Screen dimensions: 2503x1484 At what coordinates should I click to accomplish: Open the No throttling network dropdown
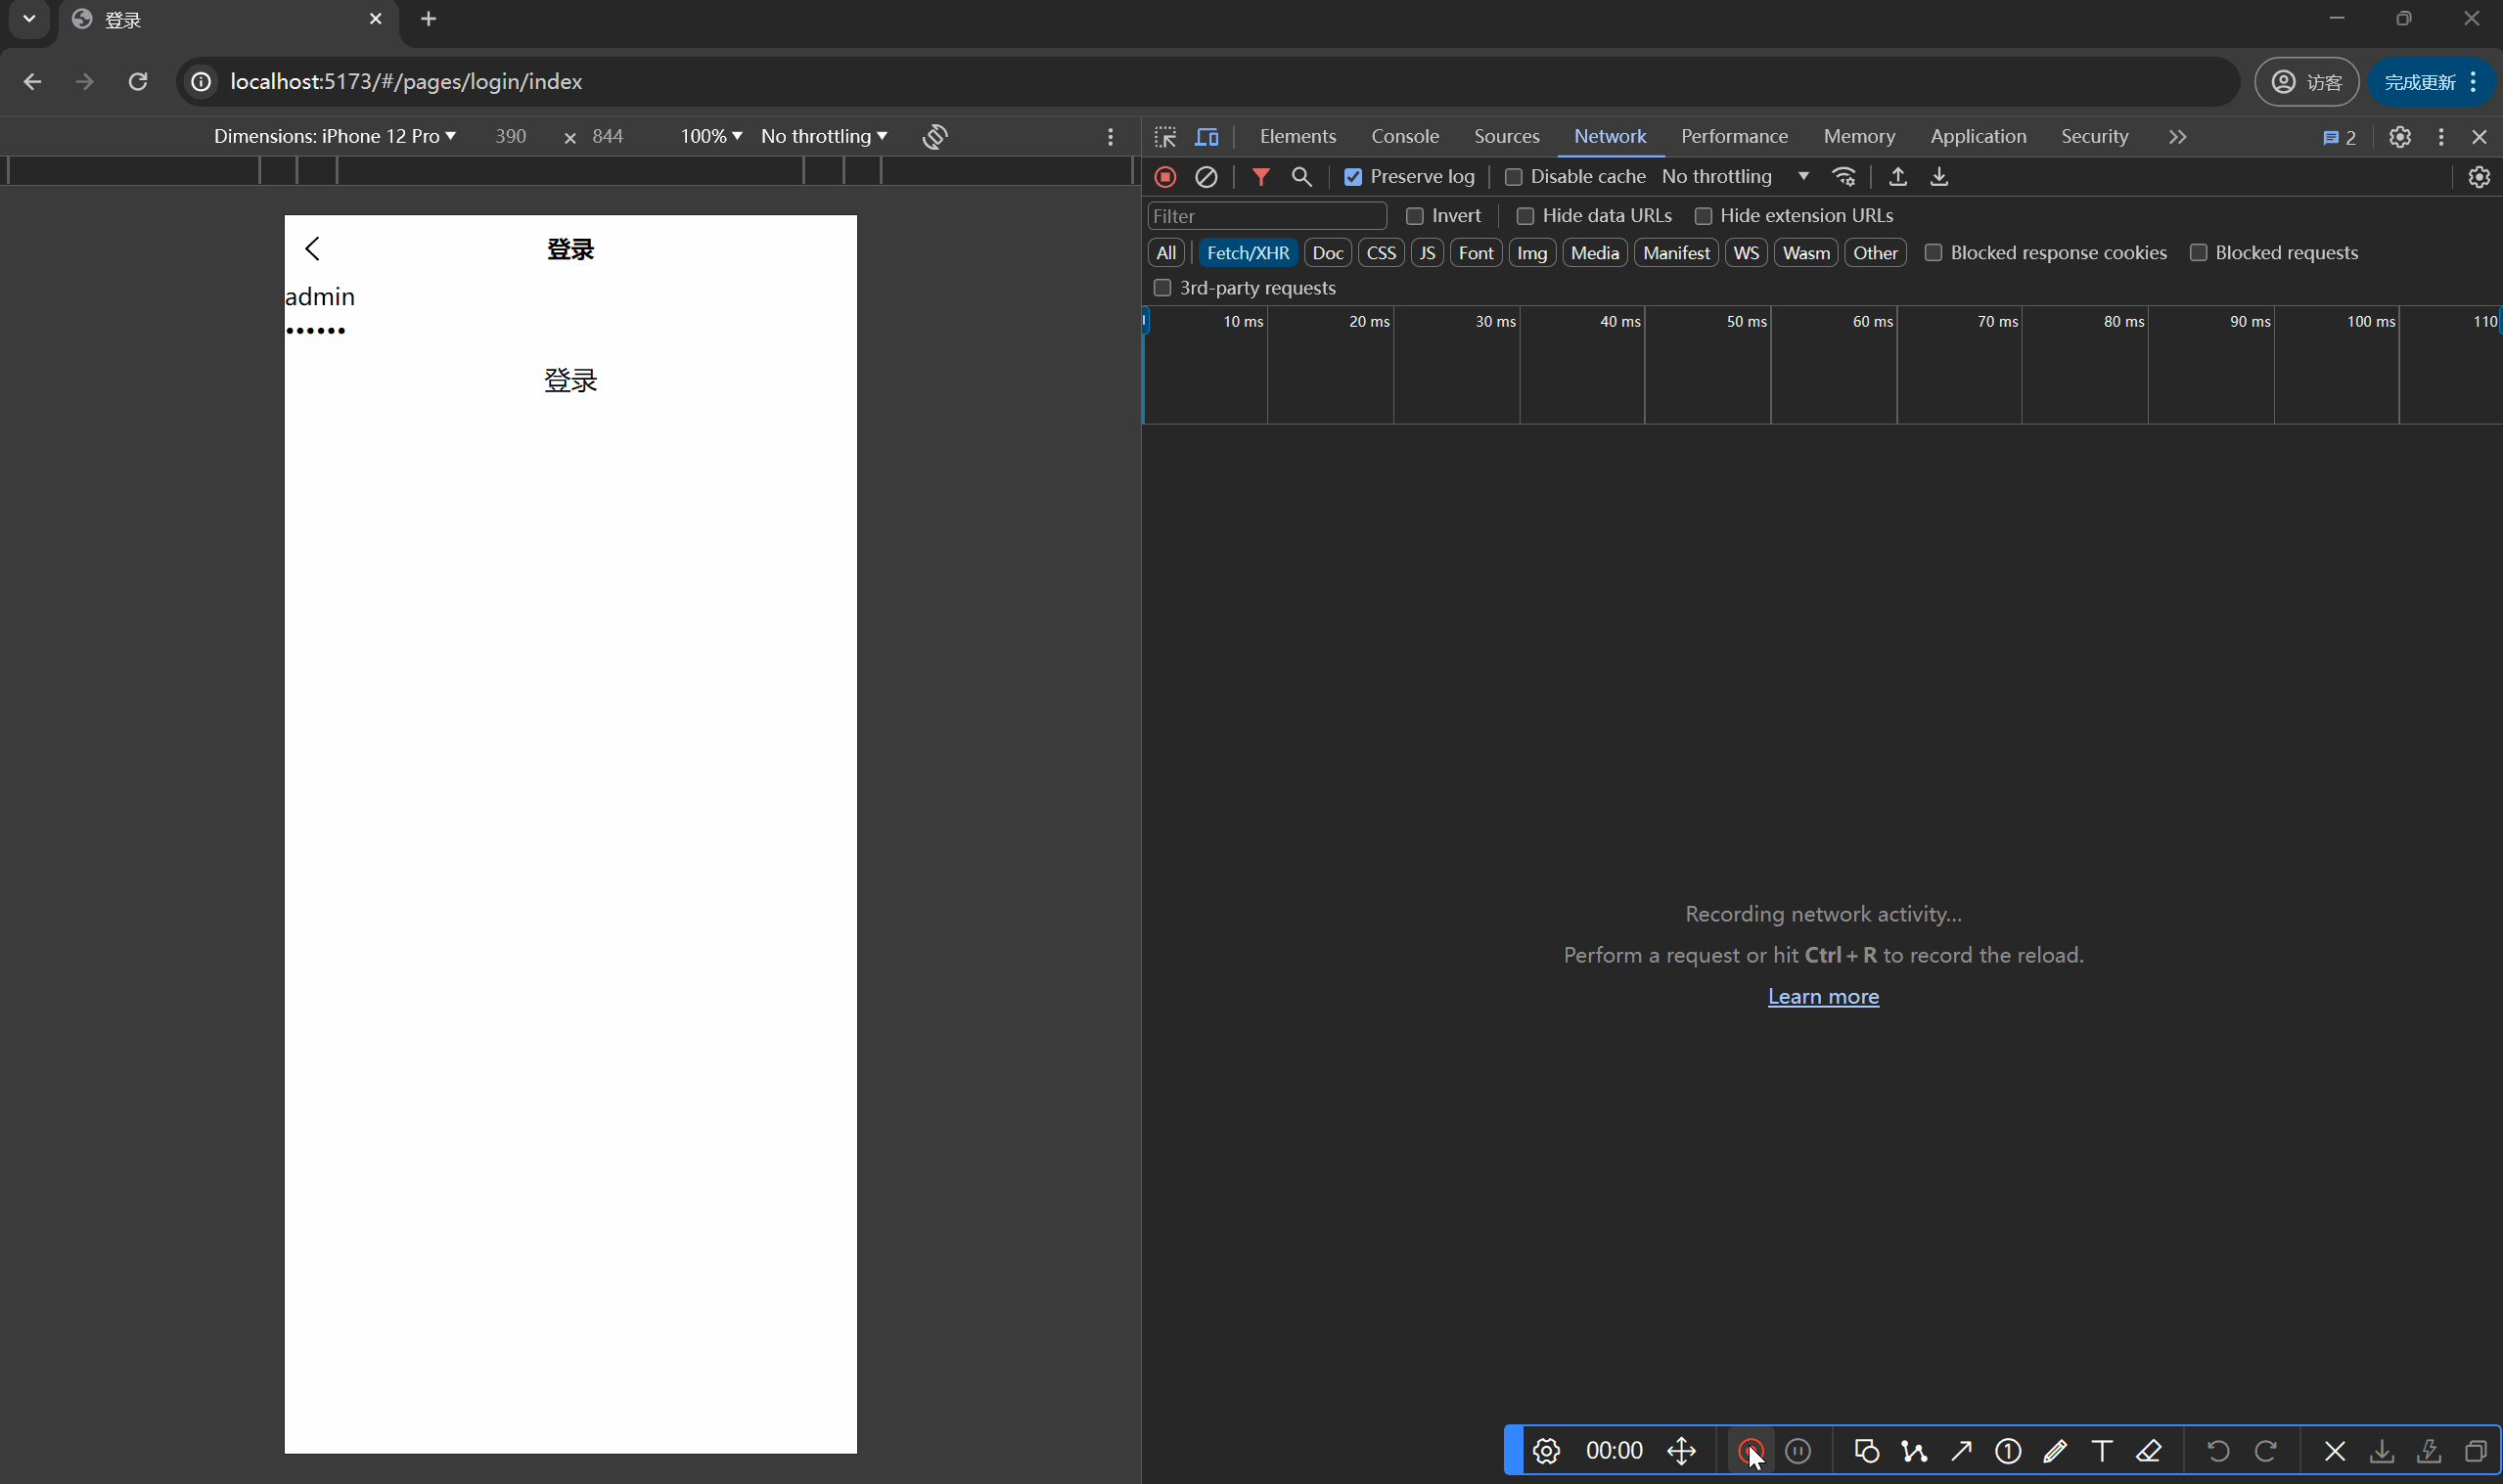1737,175
